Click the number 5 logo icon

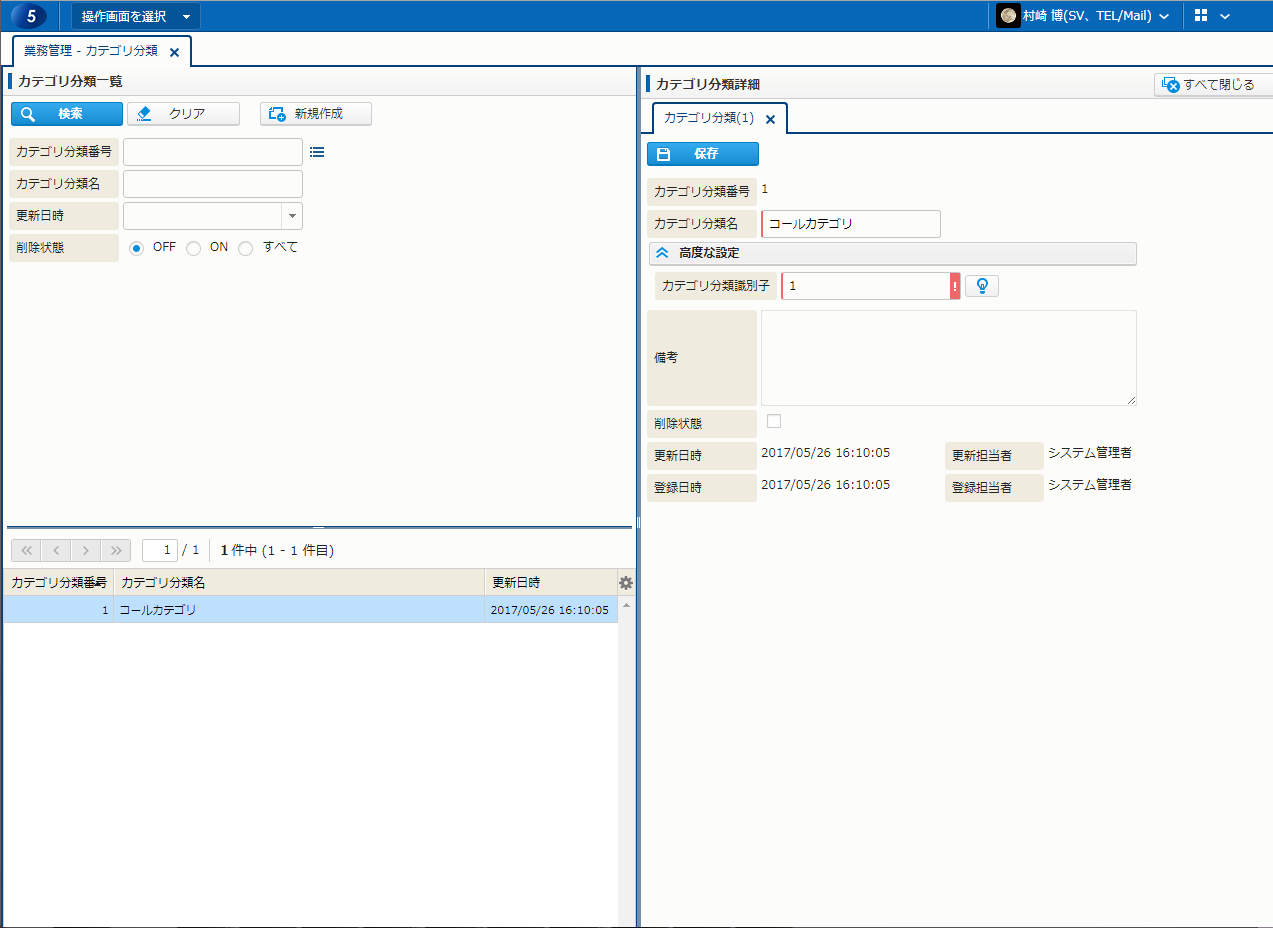point(30,16)
